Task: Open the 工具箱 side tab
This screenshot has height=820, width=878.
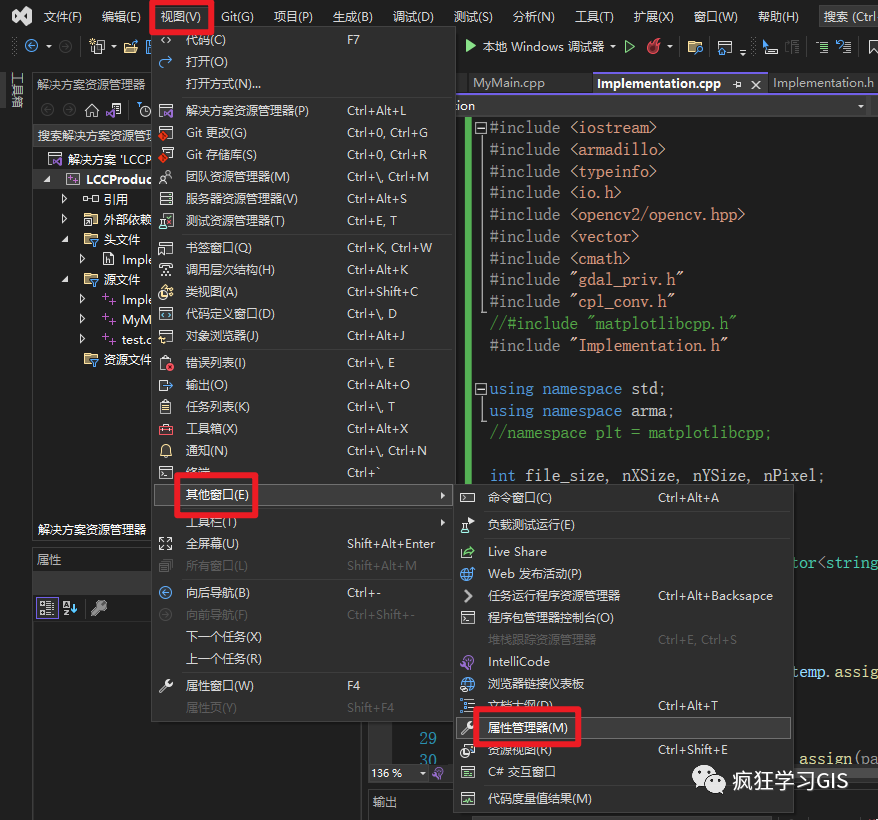Action: (x=17, y=88)
